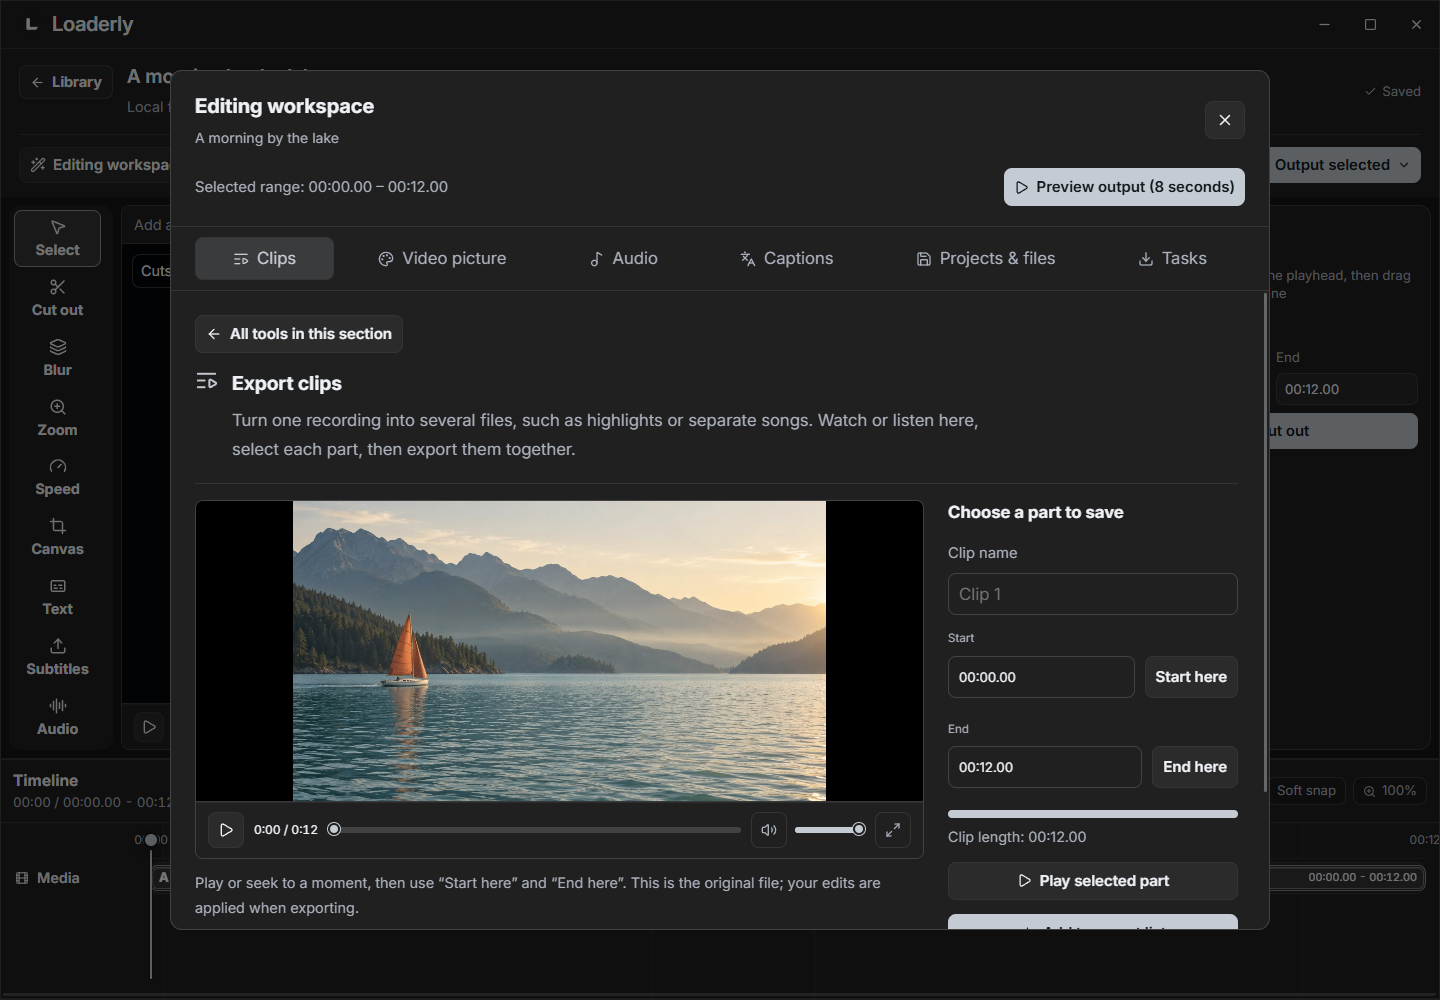The height and width of the screenshot is (1000, 1440).
Task: Close the Editing workspace dialog
Action: [1225, 120]
